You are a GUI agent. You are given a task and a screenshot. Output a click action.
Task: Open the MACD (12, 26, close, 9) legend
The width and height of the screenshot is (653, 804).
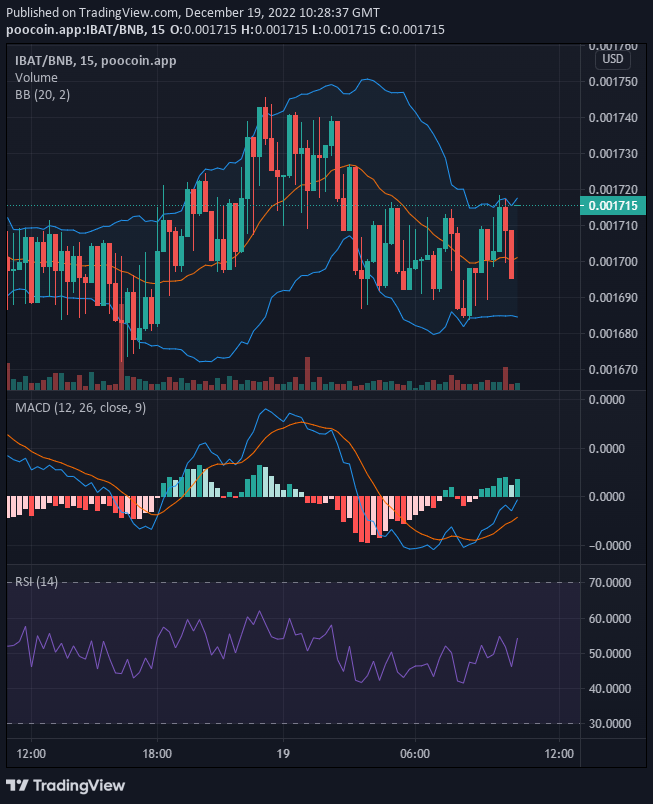80,408
